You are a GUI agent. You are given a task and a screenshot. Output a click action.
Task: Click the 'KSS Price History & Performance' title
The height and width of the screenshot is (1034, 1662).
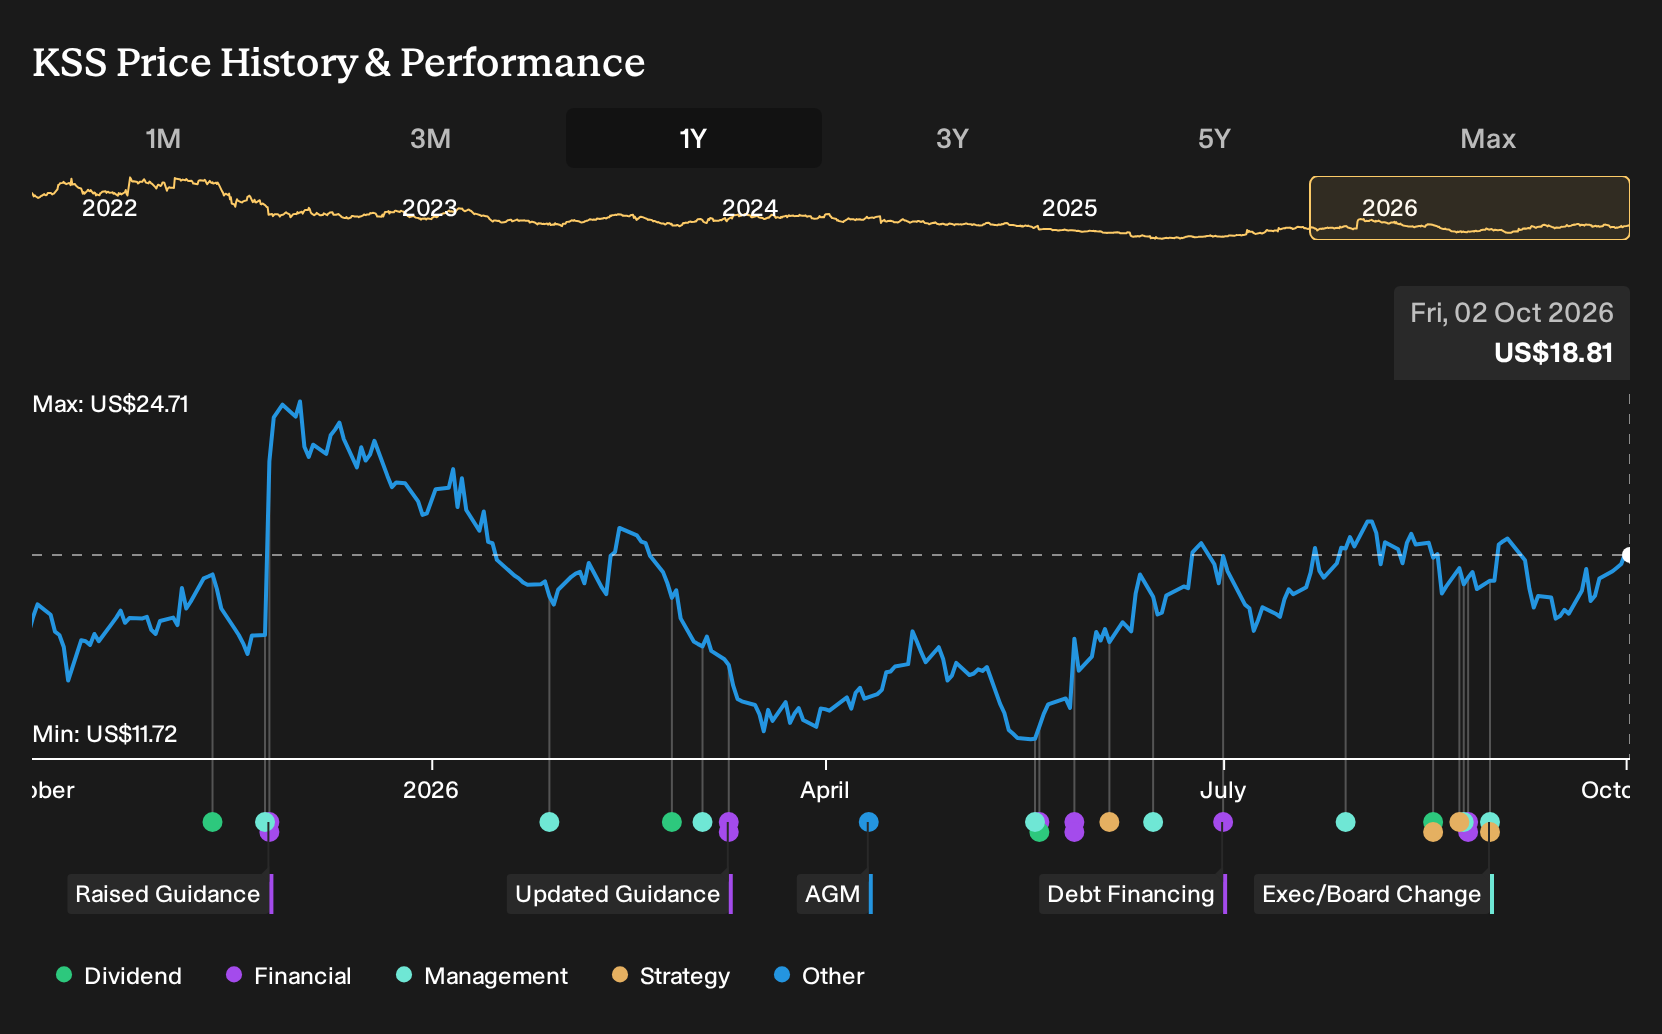(339, 62)
